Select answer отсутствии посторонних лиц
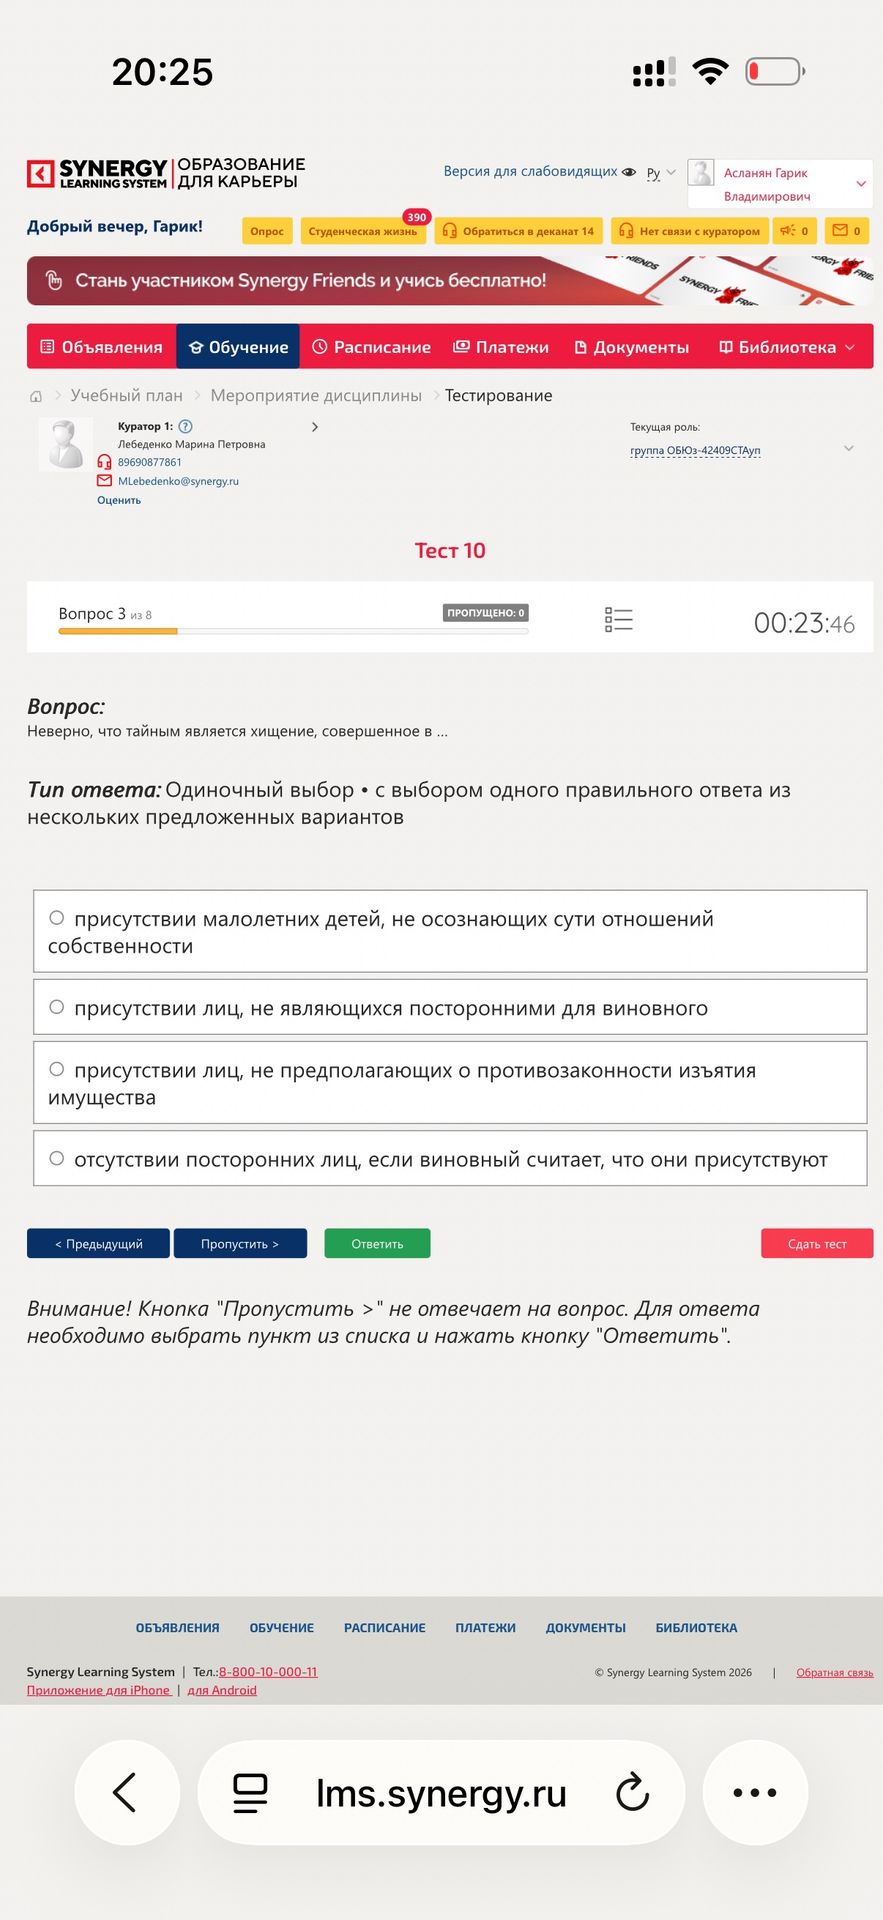883x1920 pixels. pos(450,1159)
